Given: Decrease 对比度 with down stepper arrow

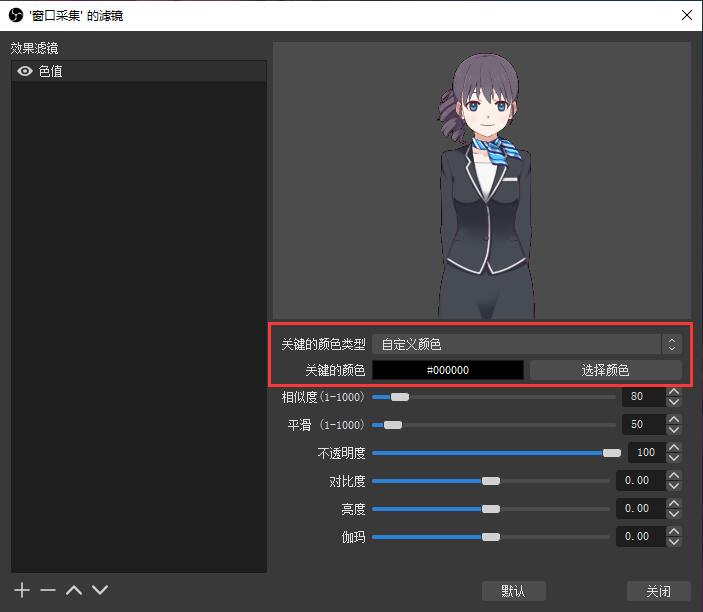Looking at the screenshot, I should 673,486.
